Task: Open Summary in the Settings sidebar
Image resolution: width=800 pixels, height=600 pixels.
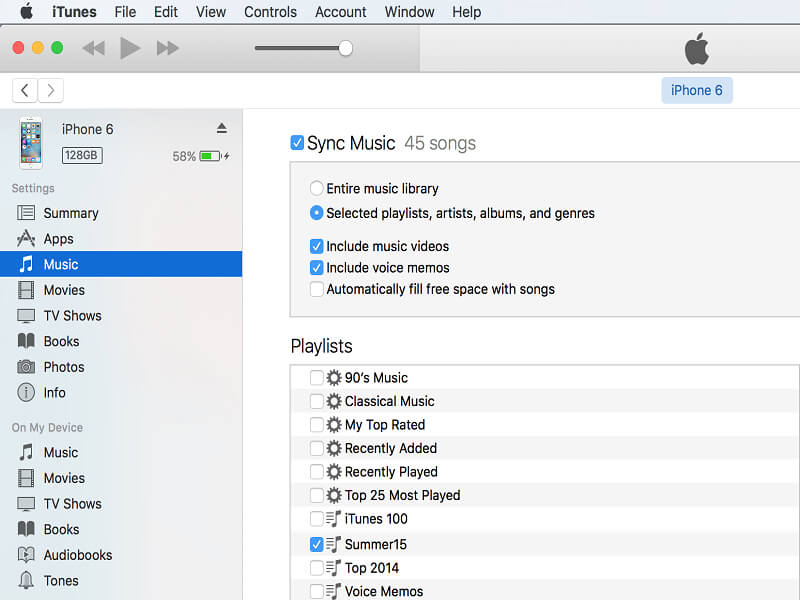Action: (70, 213)
